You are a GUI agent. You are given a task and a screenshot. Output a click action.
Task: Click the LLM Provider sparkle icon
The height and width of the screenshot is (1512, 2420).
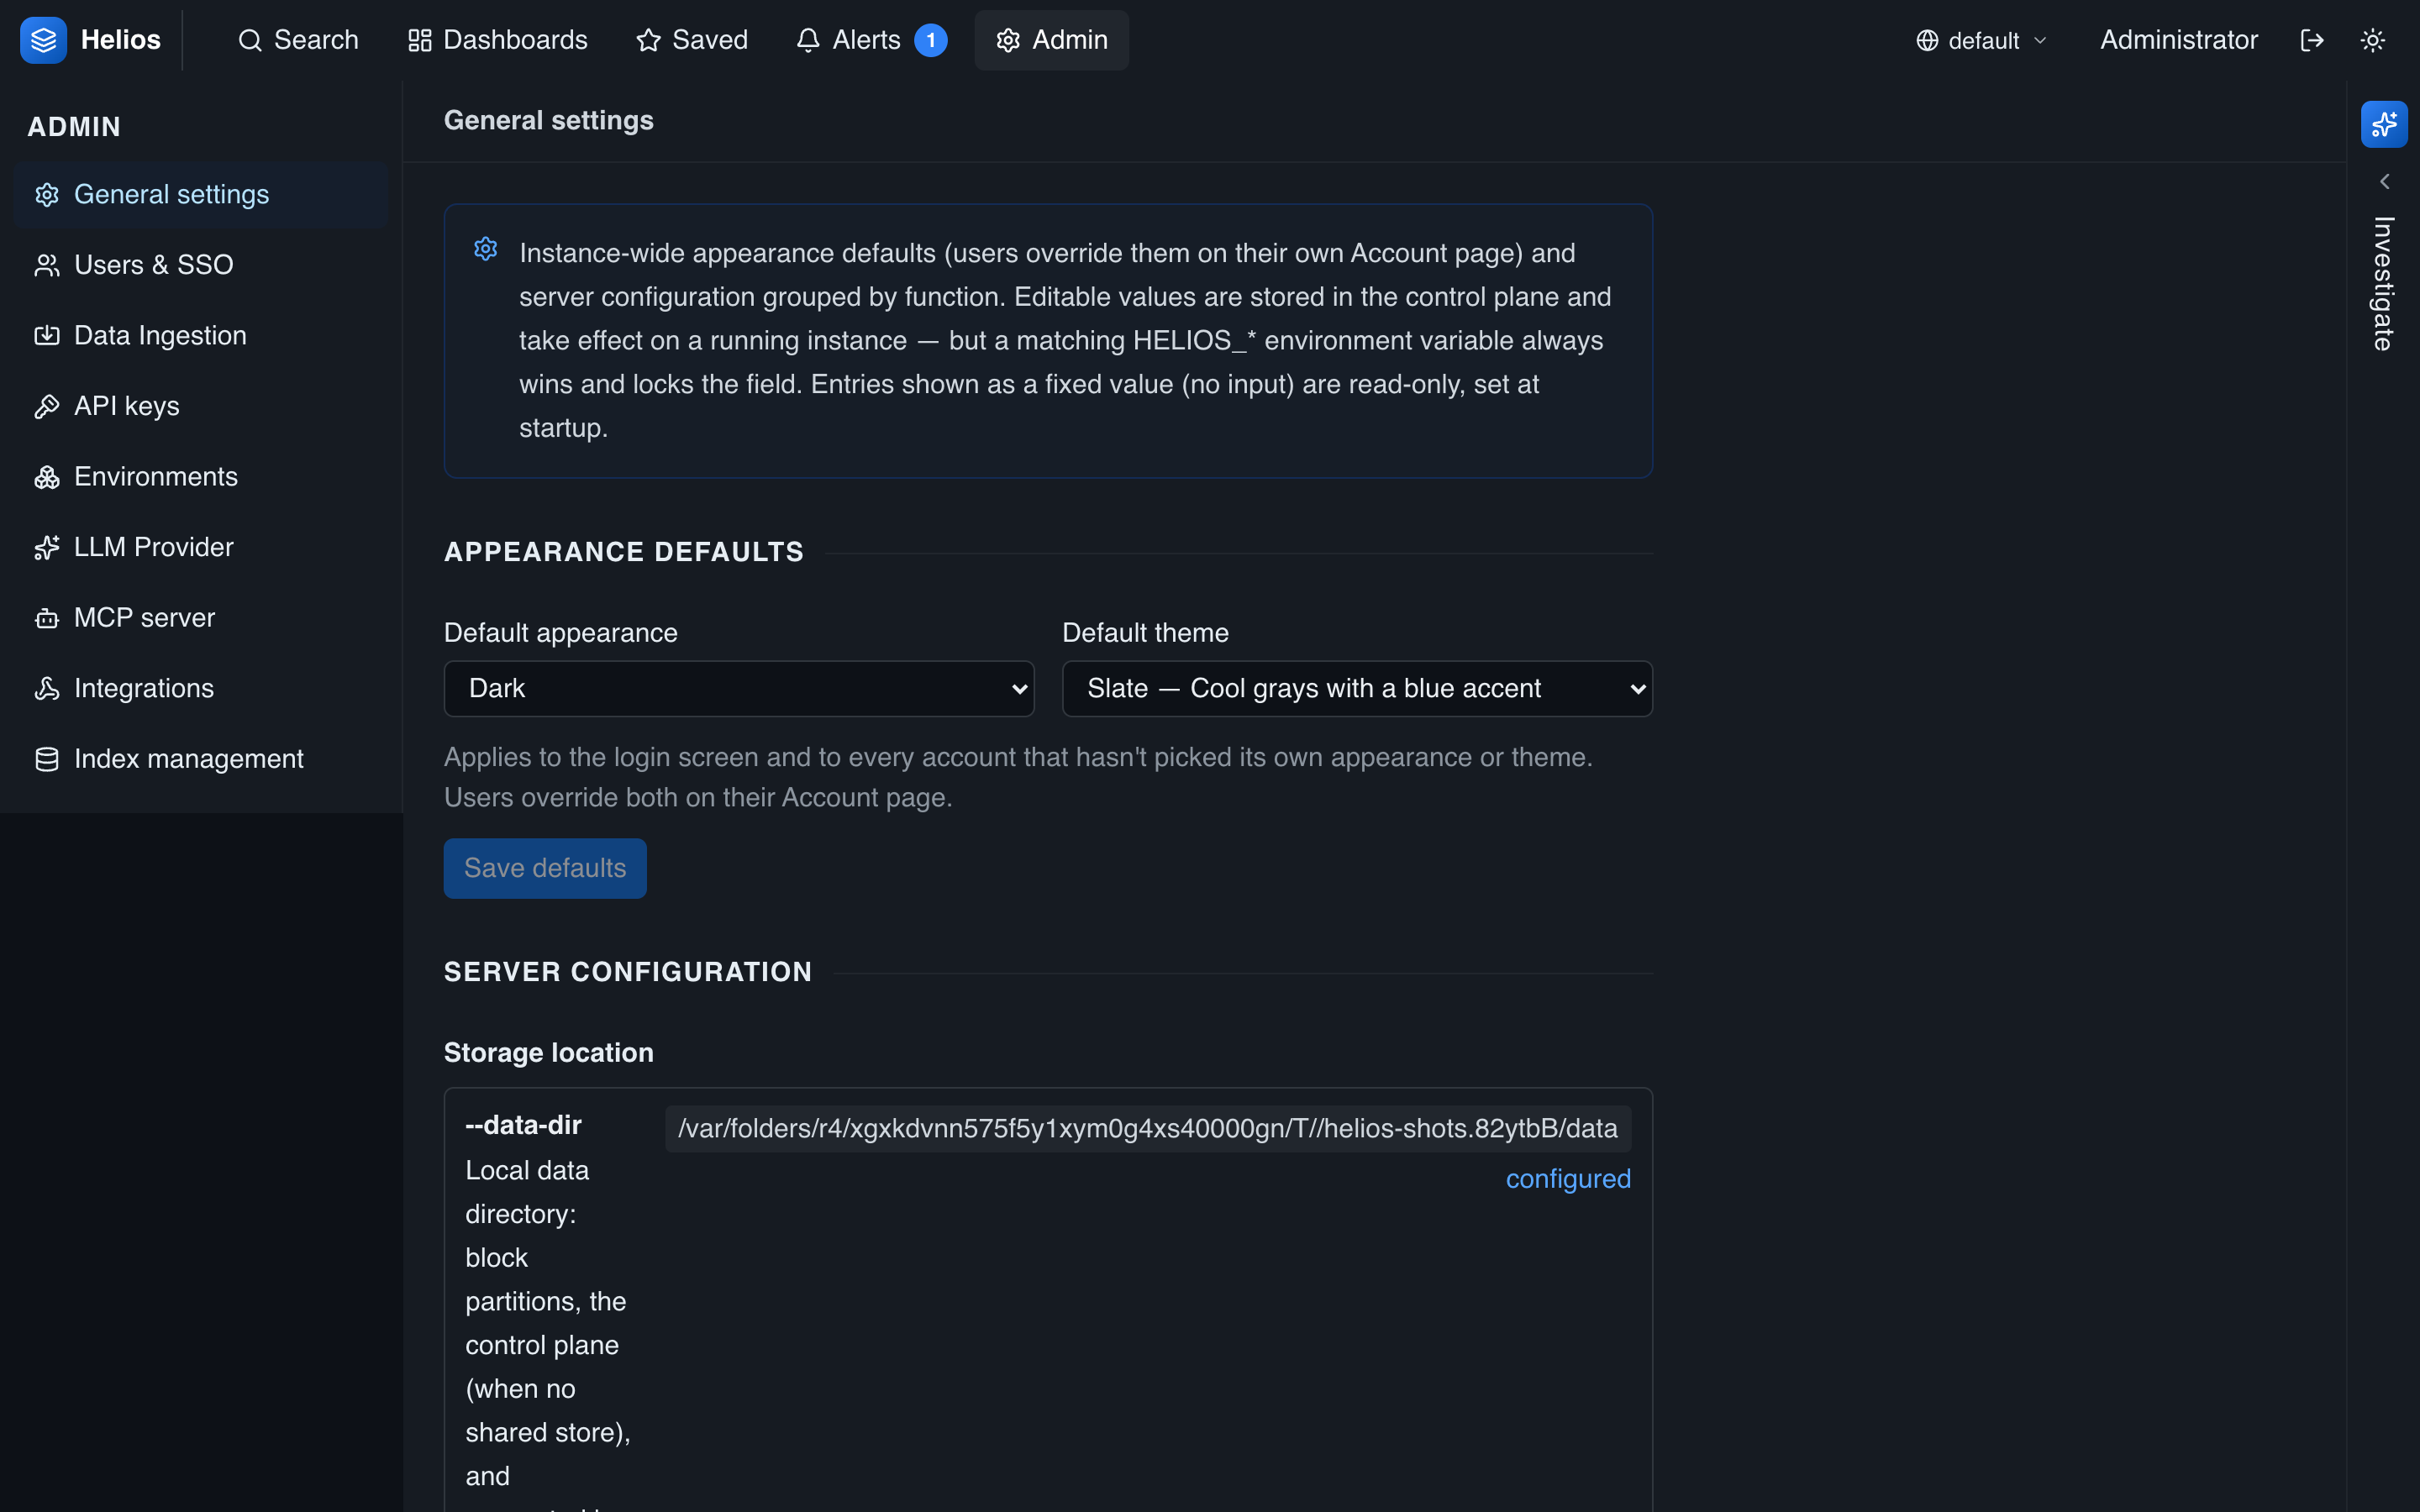click(x=47, y=547)
